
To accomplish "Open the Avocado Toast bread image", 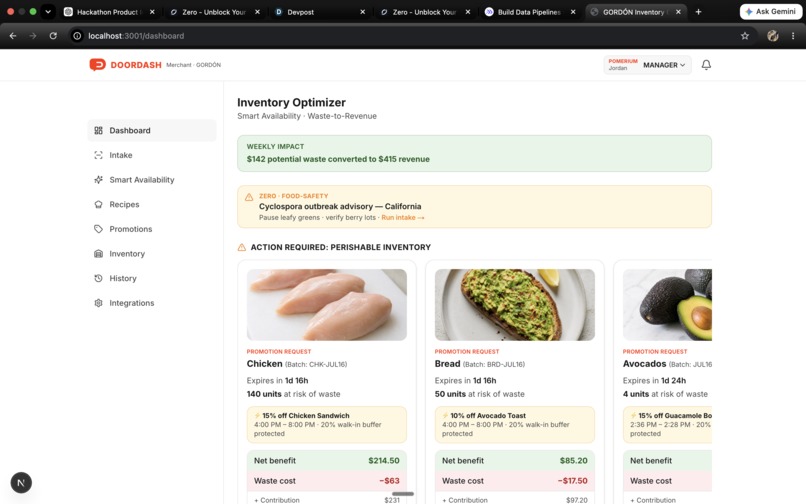I will pos(515,305).
